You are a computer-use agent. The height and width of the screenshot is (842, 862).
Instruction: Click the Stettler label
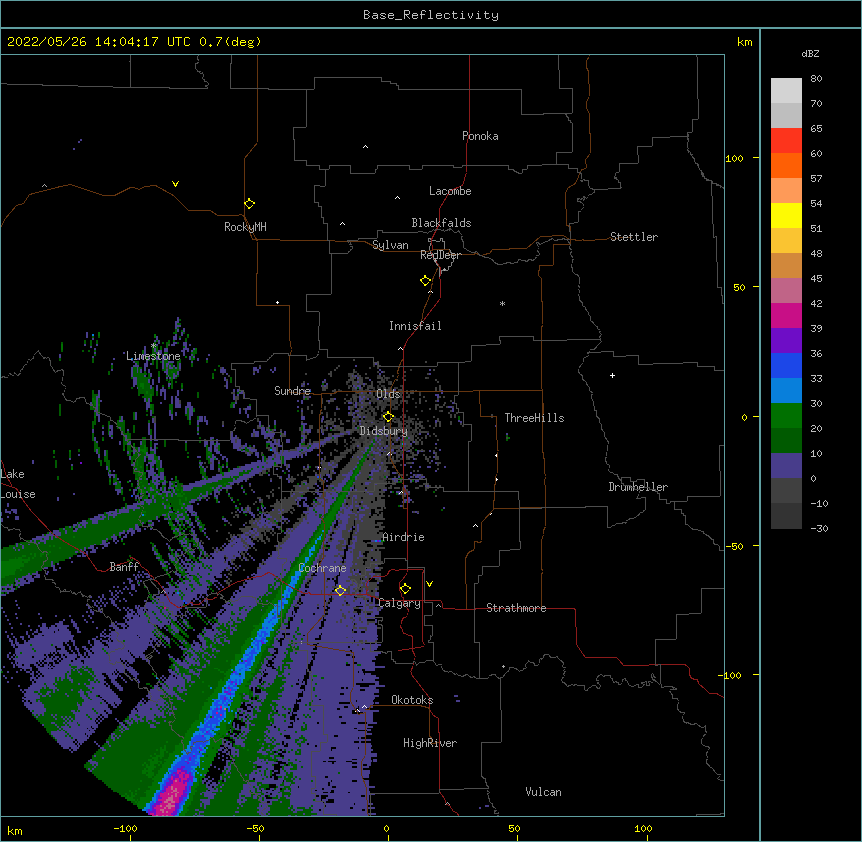[634, 237]
